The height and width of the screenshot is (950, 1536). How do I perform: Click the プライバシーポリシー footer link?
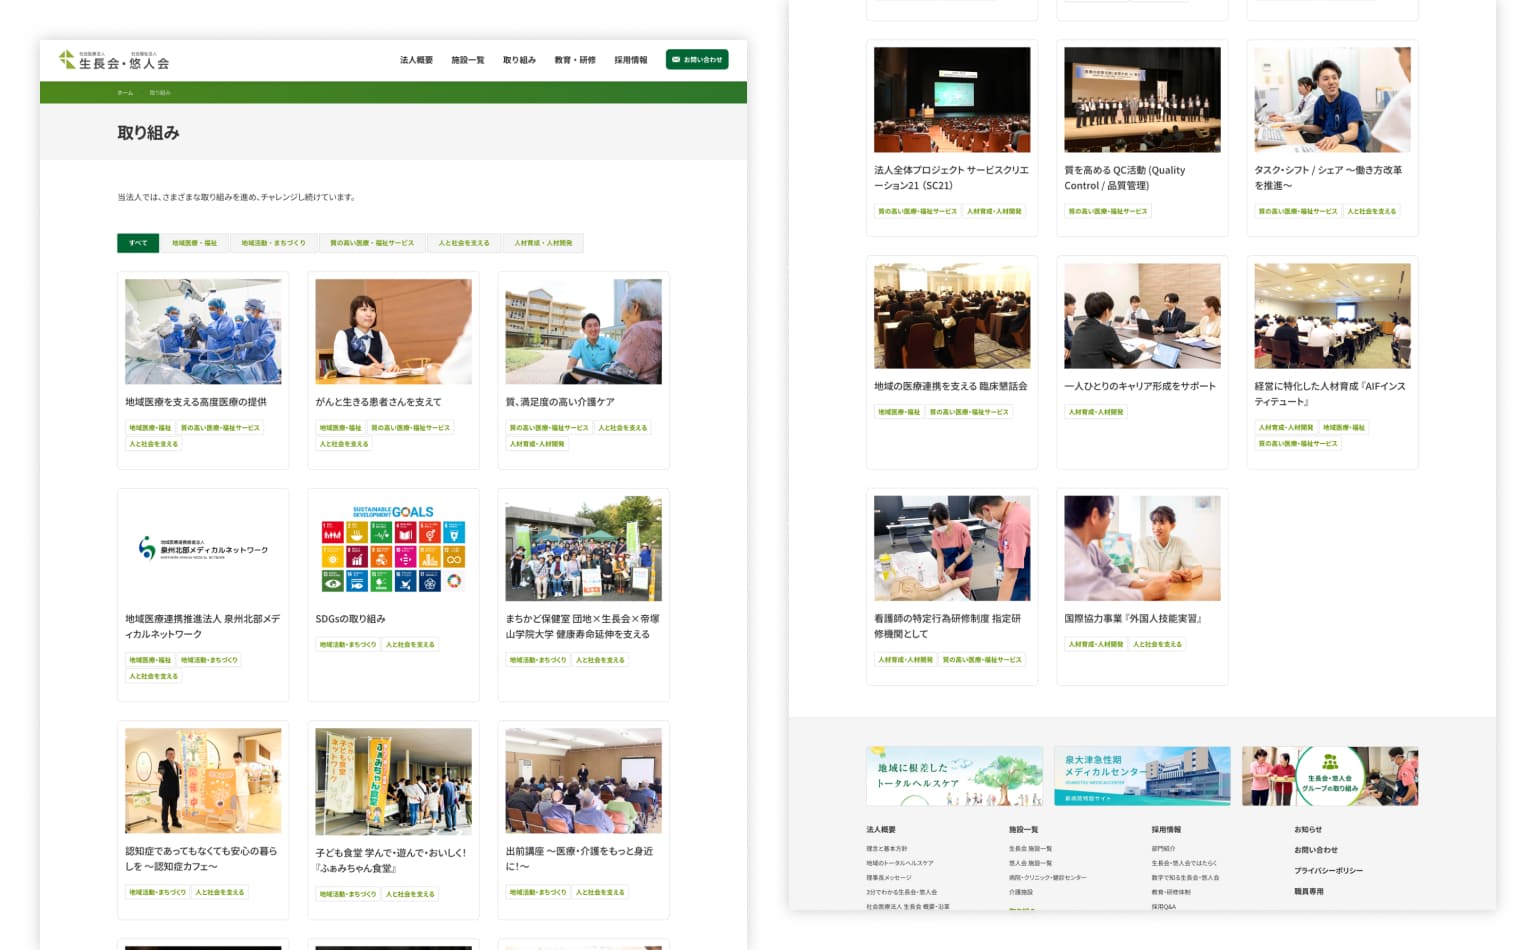click(1328, 871)
